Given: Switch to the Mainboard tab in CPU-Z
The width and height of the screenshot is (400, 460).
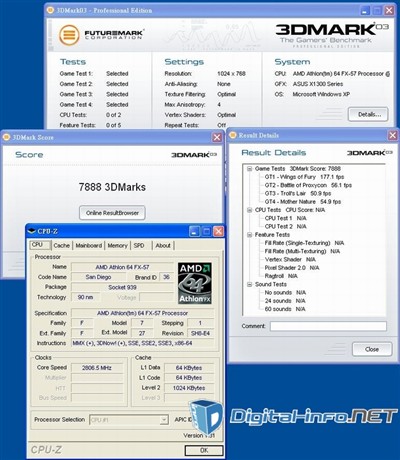Looking at the screenshot, I should 89,245.
